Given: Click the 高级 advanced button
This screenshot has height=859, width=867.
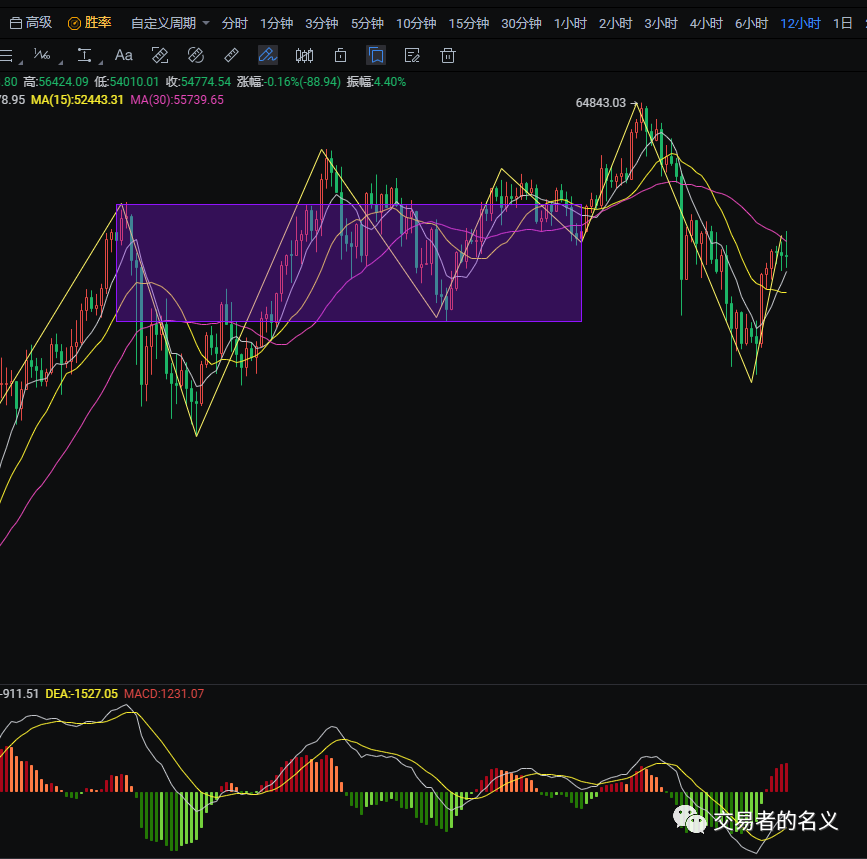Looking at the screenshot, I should (32, 23).
